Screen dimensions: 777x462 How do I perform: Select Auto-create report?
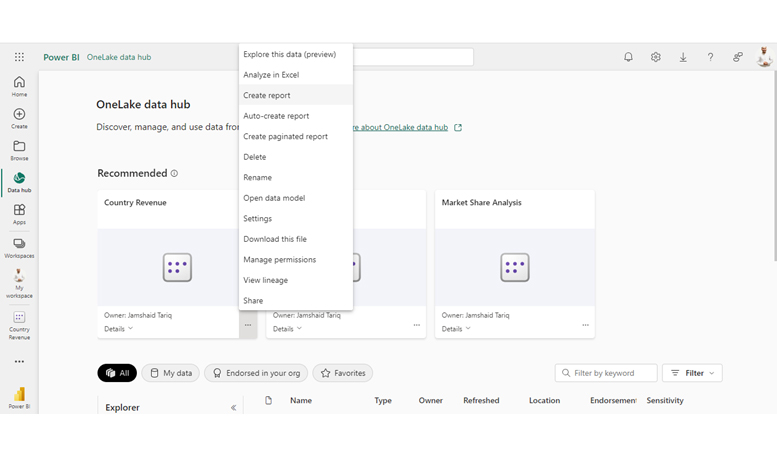point(296,116)
